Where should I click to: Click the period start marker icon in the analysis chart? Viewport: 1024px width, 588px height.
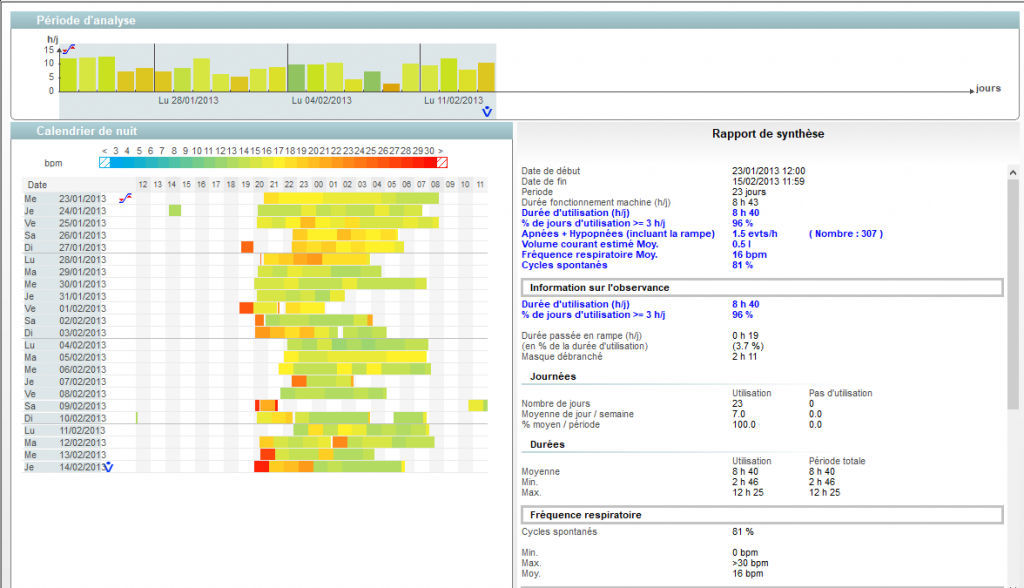click(x=69, y=49)
